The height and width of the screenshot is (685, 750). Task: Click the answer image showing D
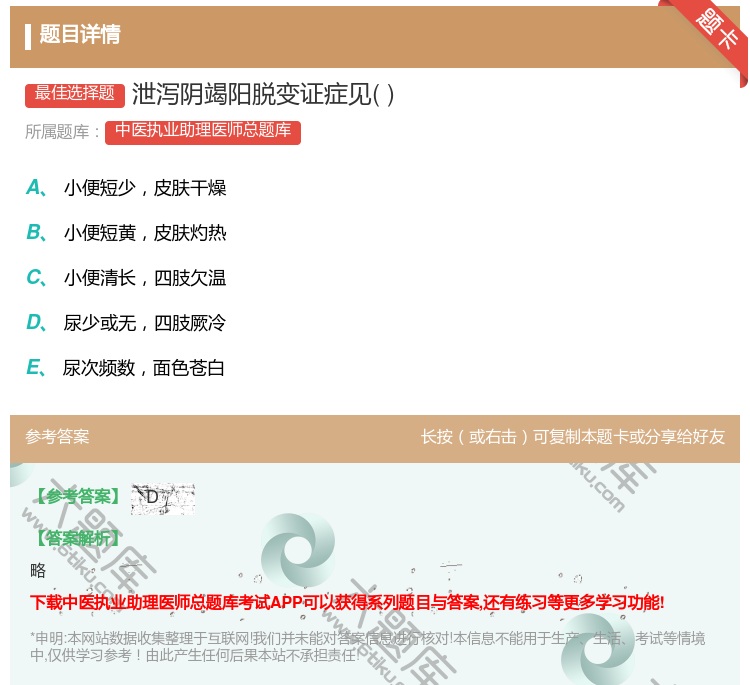point(162,498)
